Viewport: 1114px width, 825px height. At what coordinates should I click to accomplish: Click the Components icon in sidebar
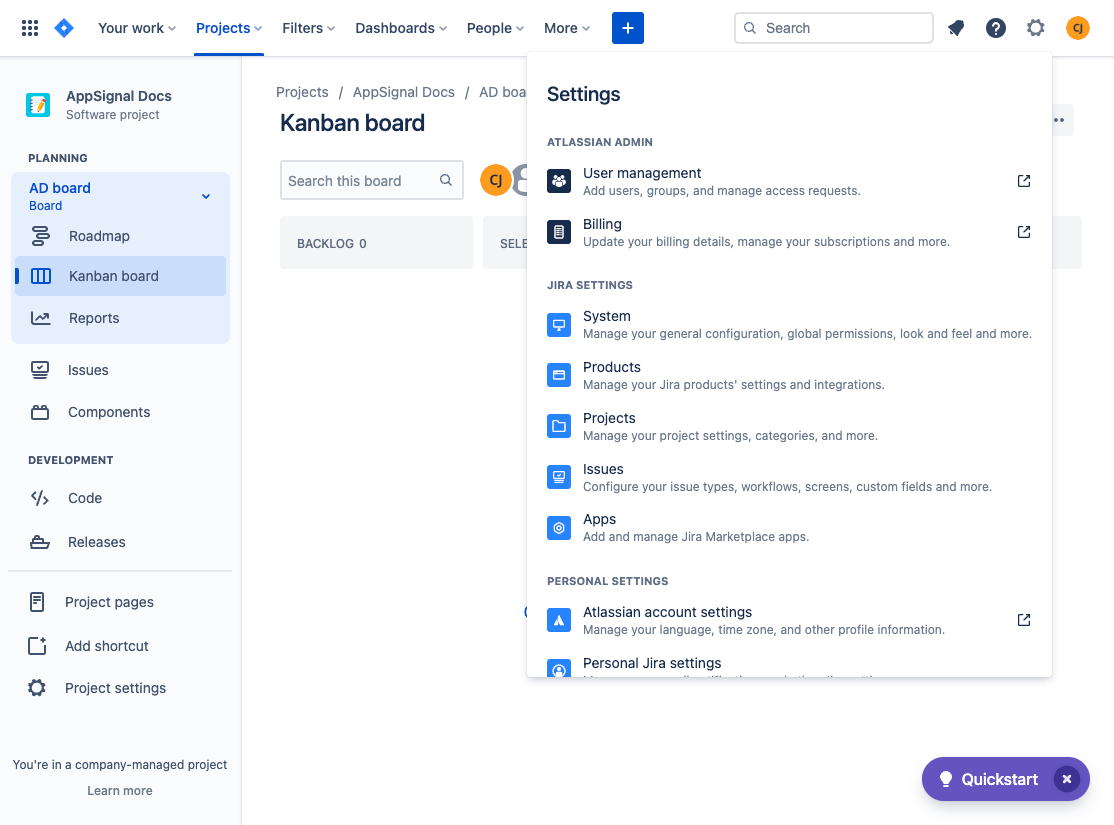point(40,412)
